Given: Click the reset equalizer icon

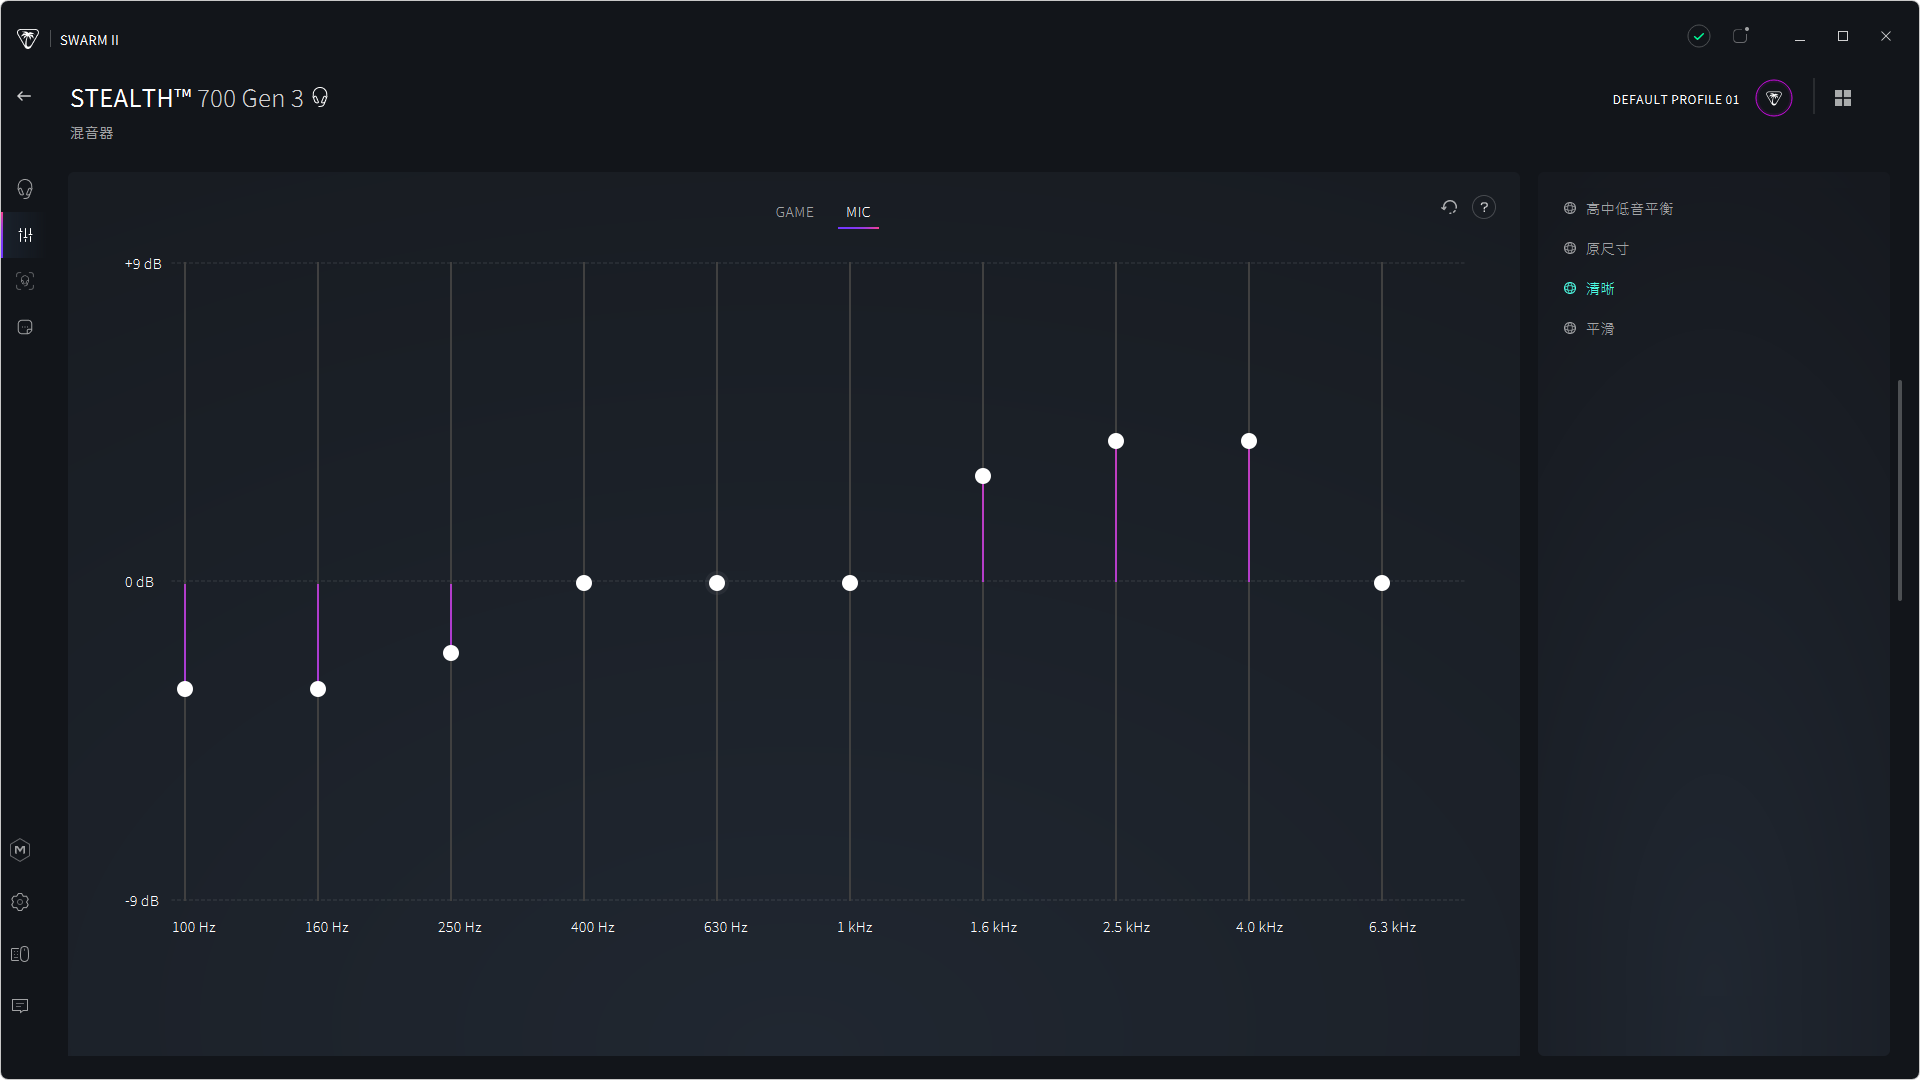Looking at the screenshot, I should tap(1449, 207).
